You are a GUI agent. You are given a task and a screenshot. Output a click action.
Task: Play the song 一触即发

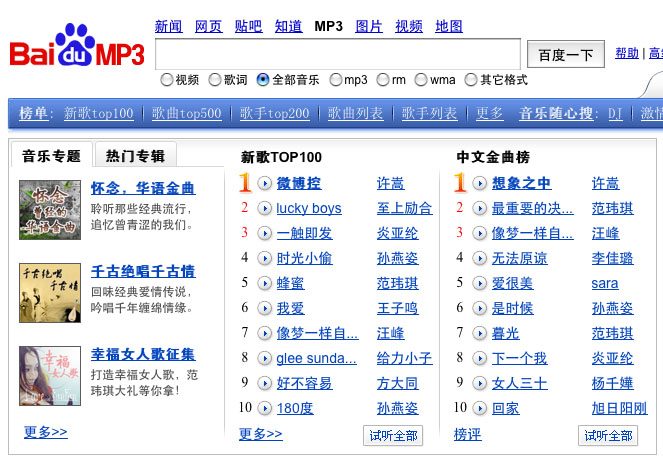click(265, 233)
